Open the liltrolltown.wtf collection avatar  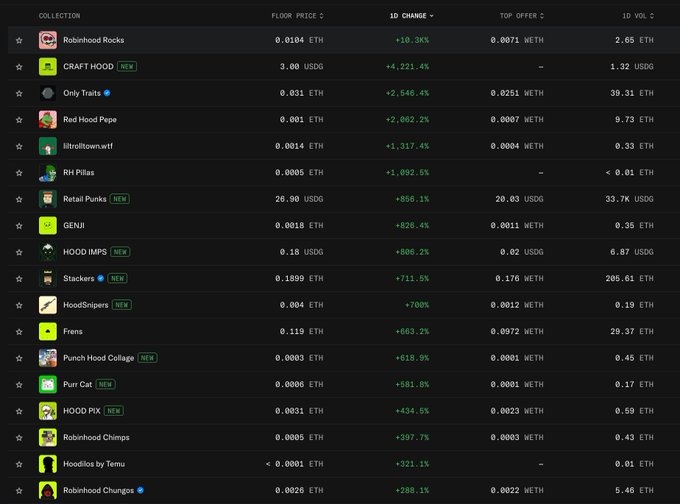[48, 146]
